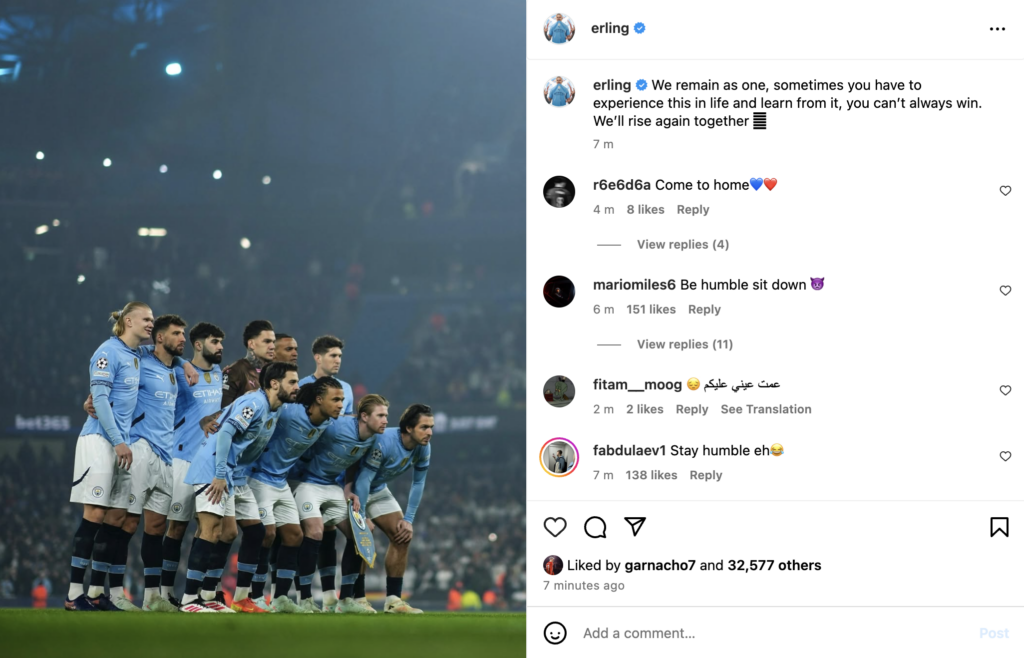1024x658 pixels.
Task: Reply to fabdulaev1's comment
Action: 705,475
